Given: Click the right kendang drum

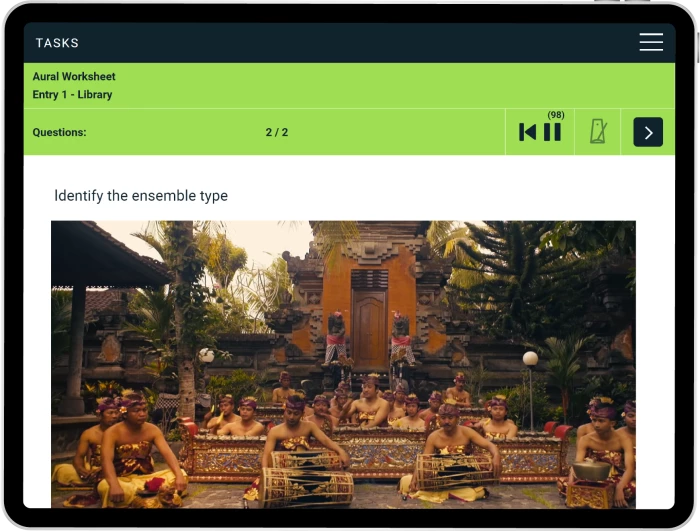Looking at the screenshot, I should click(454, 470).
